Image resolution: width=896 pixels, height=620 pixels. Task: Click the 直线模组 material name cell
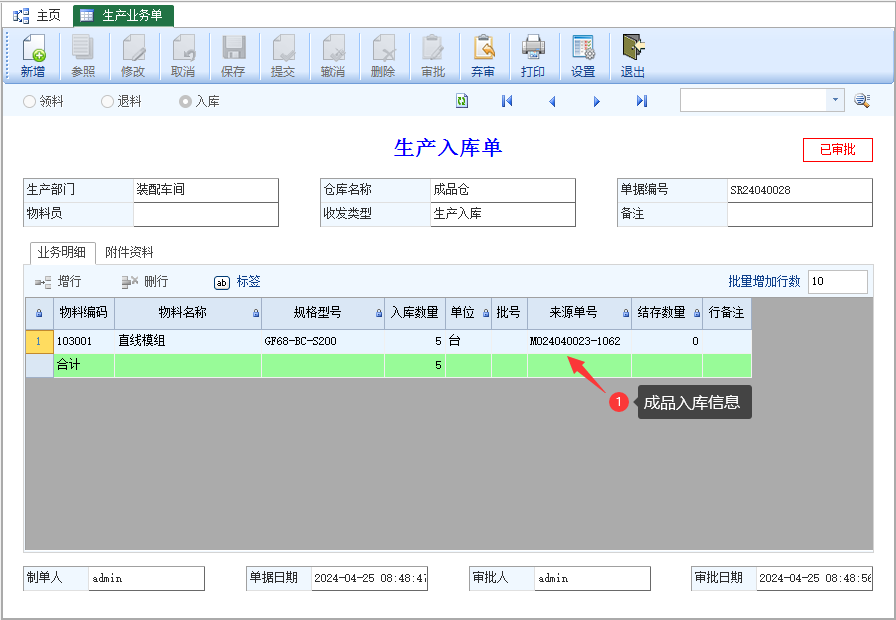[x=188, y=341]
